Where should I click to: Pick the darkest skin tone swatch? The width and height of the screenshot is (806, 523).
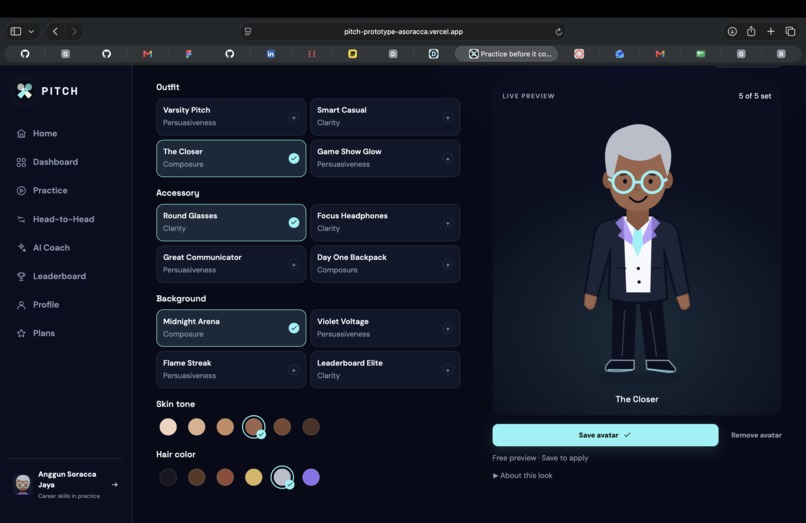[x=311, y=427]
